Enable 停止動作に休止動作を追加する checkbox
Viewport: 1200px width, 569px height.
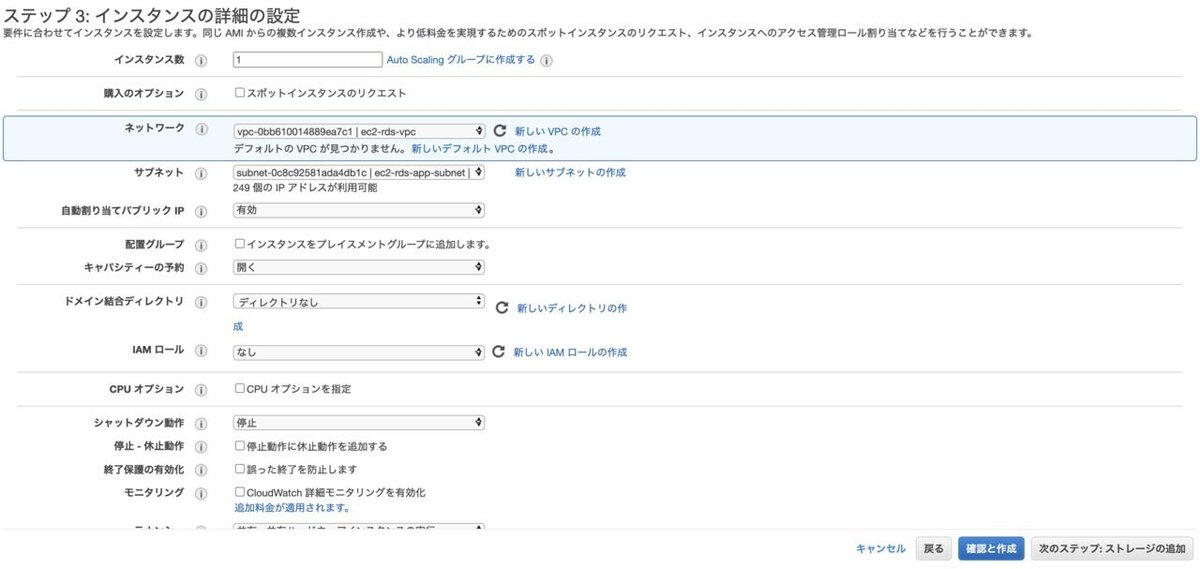click(239, 446)
